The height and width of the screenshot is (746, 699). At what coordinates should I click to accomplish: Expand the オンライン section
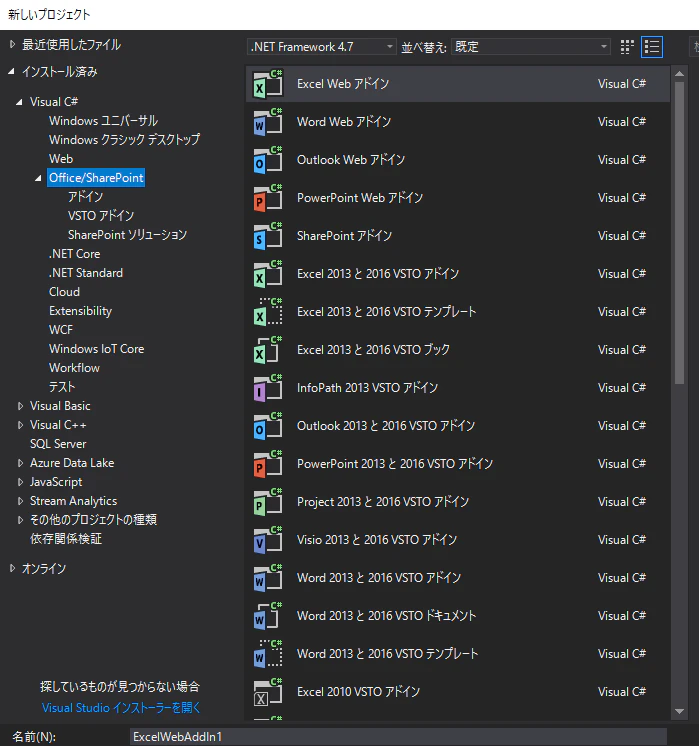[12, 569]
